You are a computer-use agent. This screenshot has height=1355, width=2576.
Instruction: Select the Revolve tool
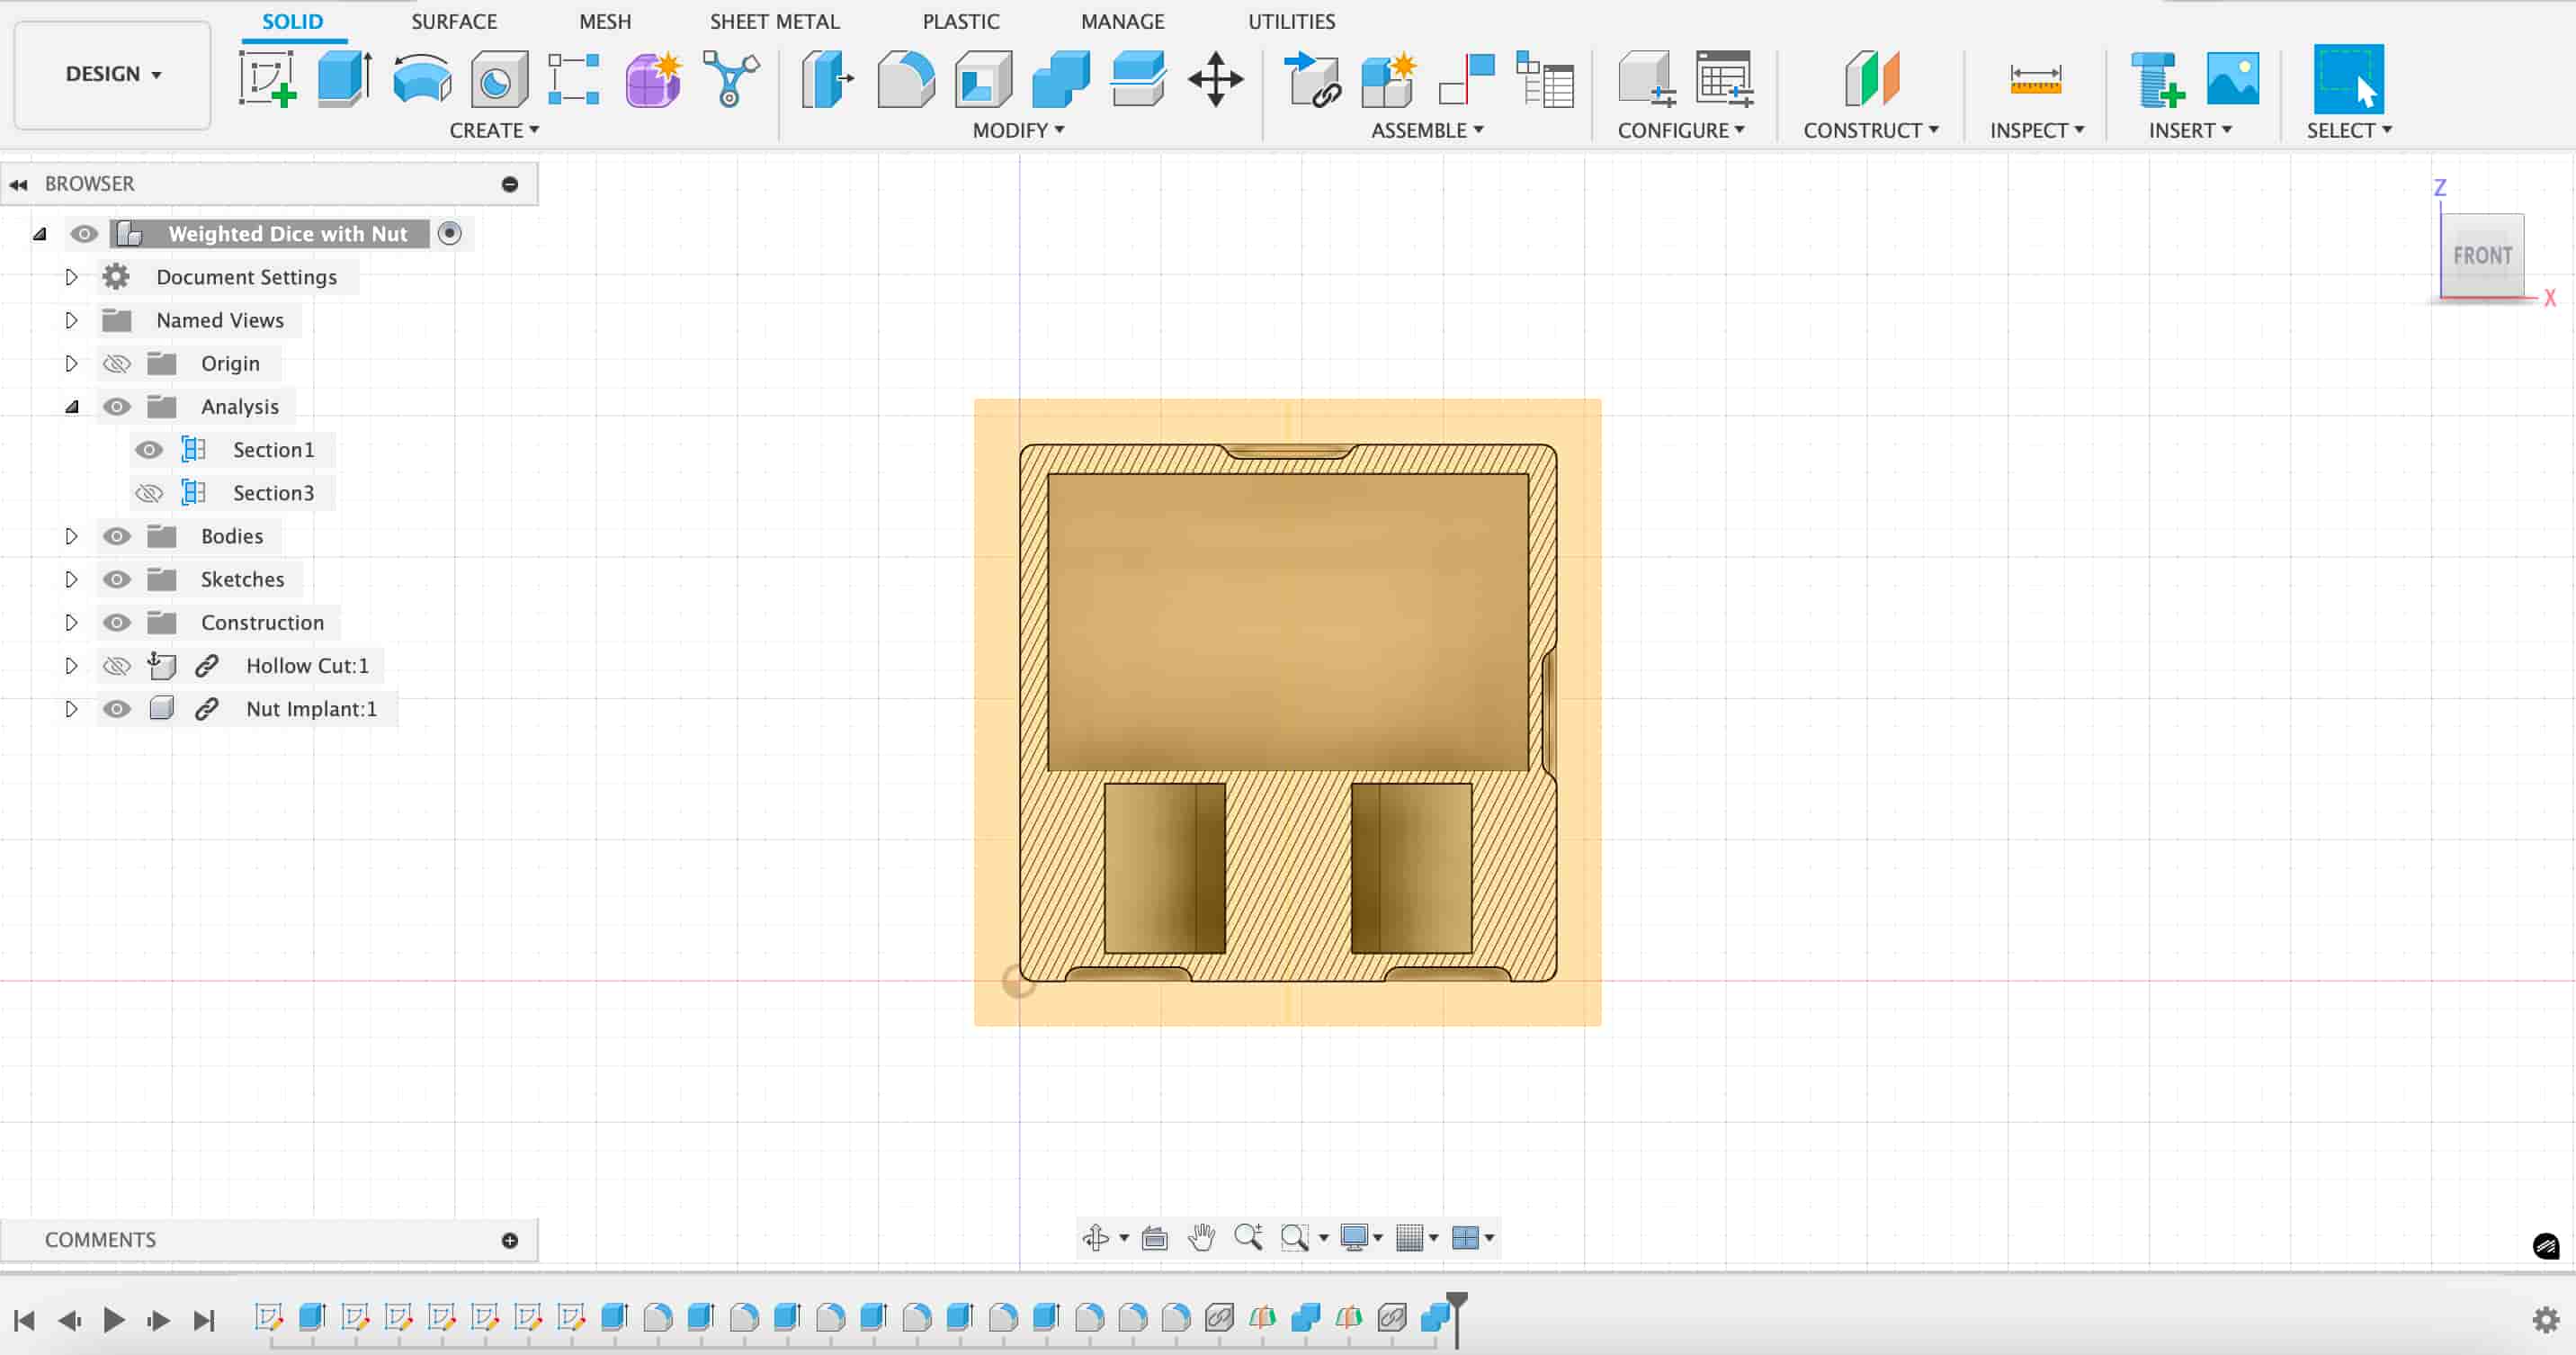coord(421,79)
